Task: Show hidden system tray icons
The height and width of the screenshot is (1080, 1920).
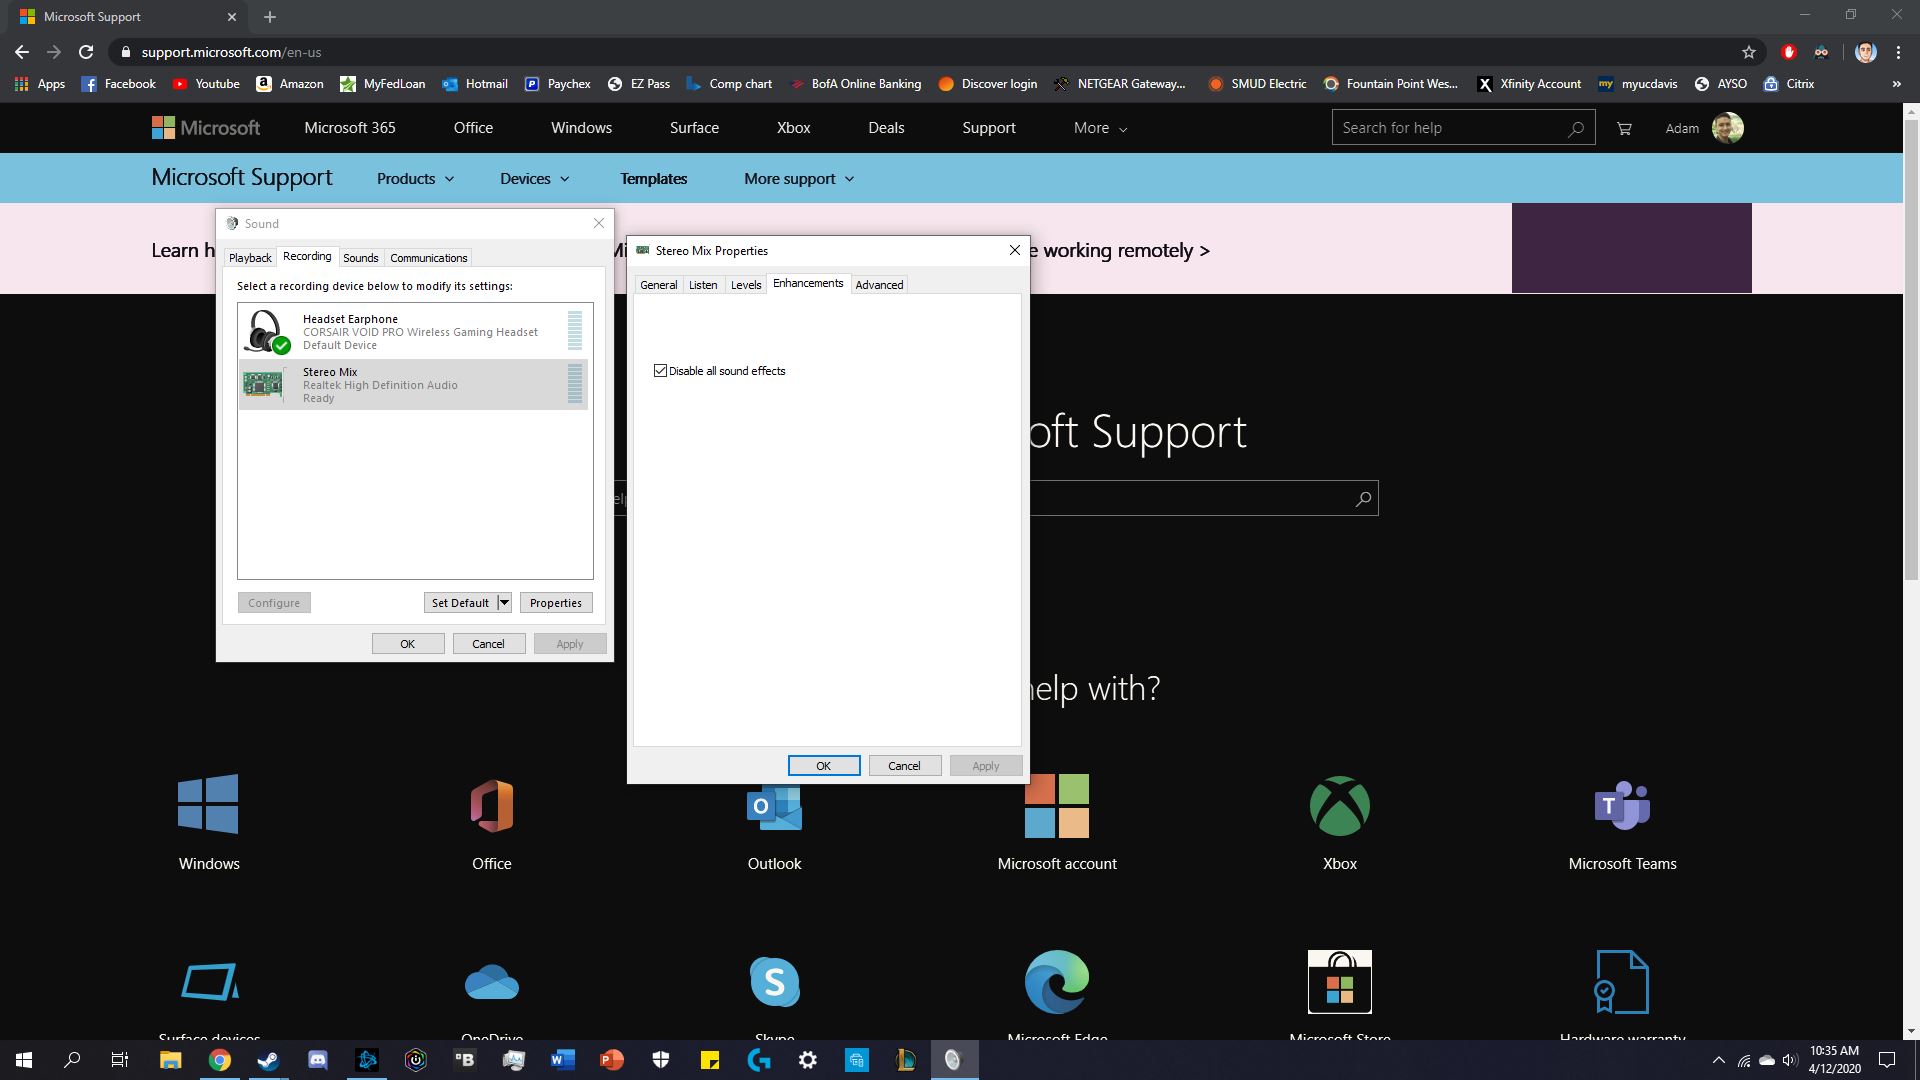Action: coord(1718,1060)
